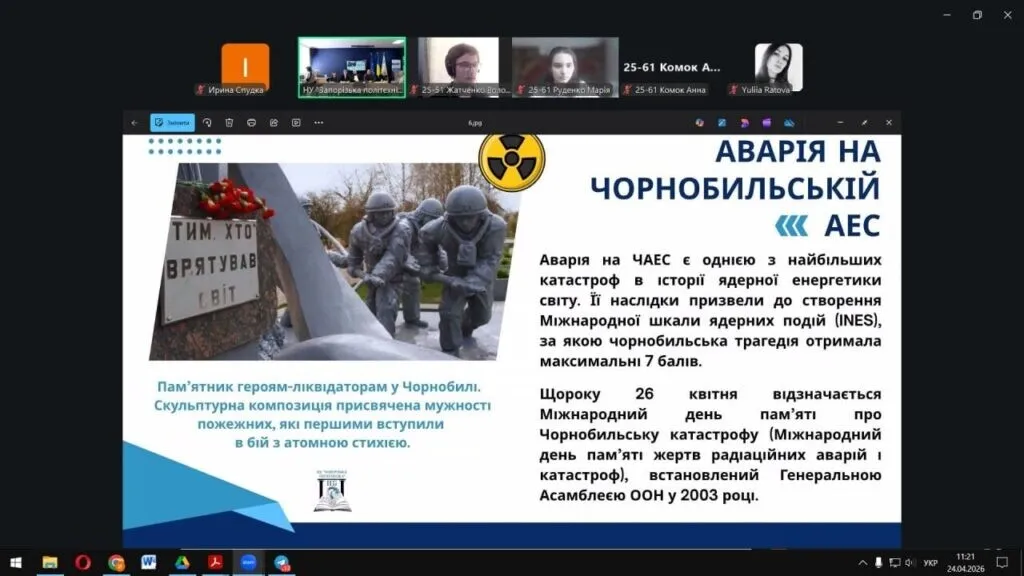Image resolution: width=1024 pixels, height=576 pixels.
Task: Switch input language УКР
Action: pyautogui.click(x=931, y=563)
